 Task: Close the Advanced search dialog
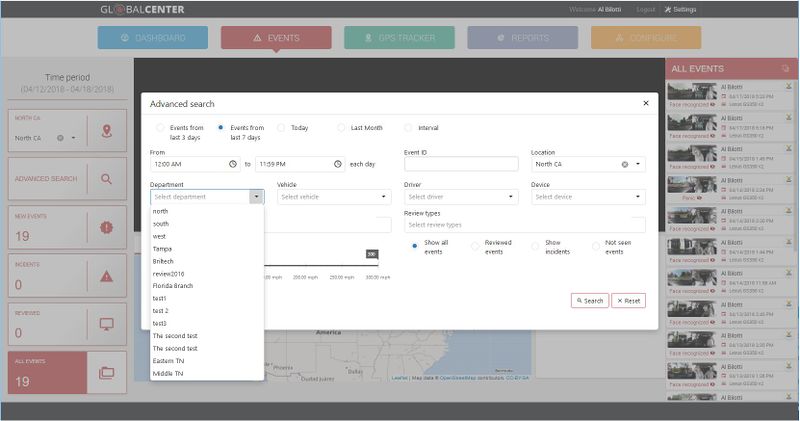point(645,103)
